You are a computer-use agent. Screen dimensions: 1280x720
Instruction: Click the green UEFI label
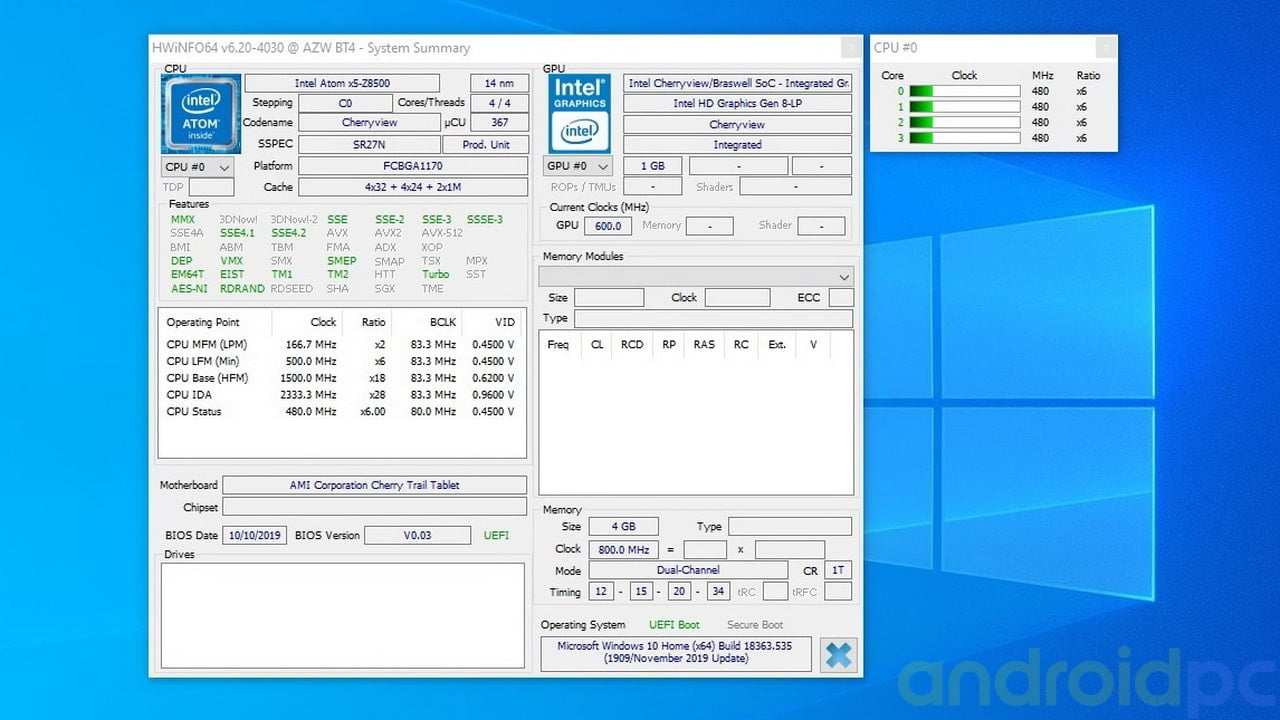(x=496, y=535)
